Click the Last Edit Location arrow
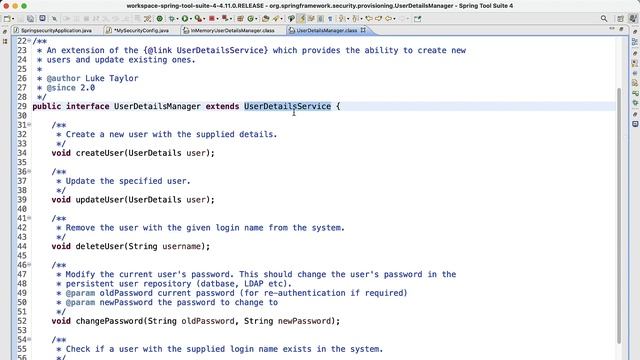 [x=369, y=19]
